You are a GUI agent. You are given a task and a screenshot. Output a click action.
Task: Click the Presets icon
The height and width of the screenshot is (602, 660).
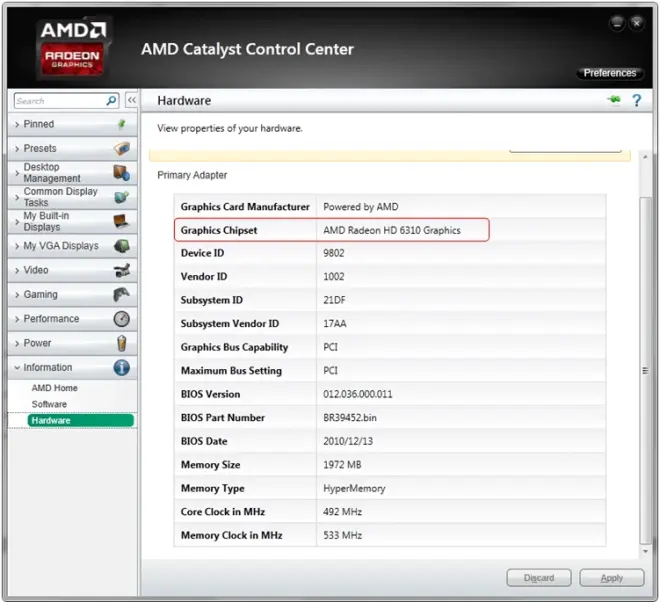click(x=122, y=149)
